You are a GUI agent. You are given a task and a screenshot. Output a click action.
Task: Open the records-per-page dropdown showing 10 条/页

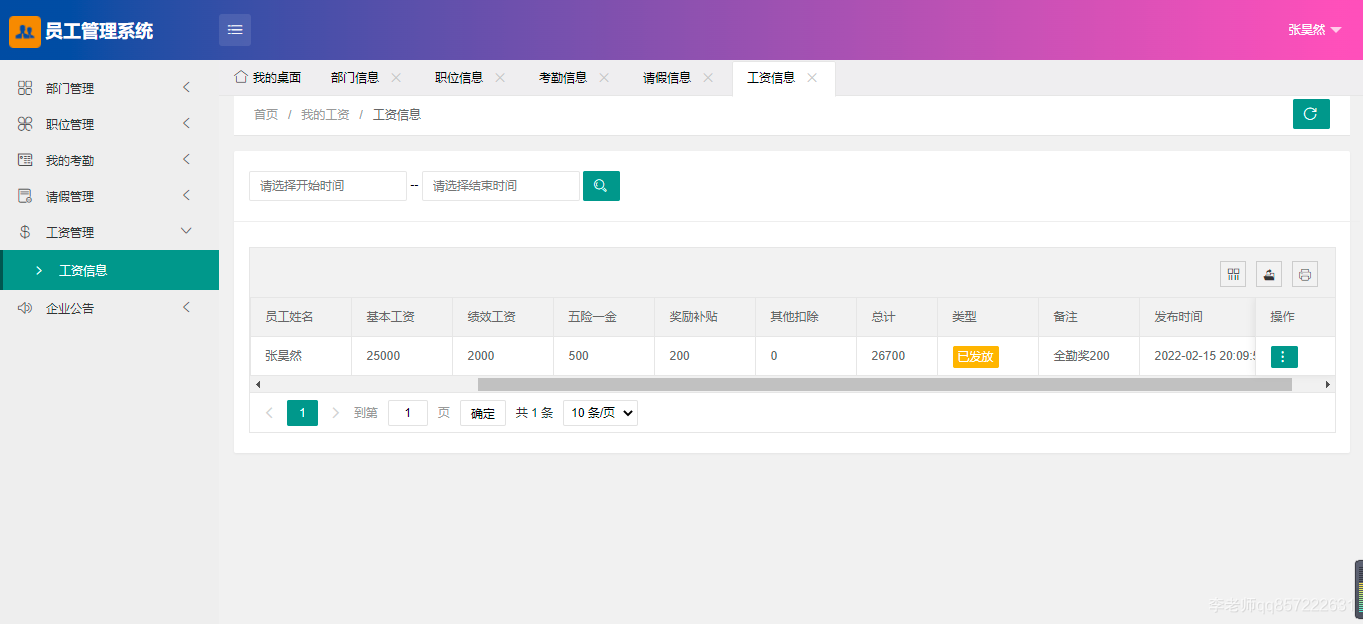[599, 412]
